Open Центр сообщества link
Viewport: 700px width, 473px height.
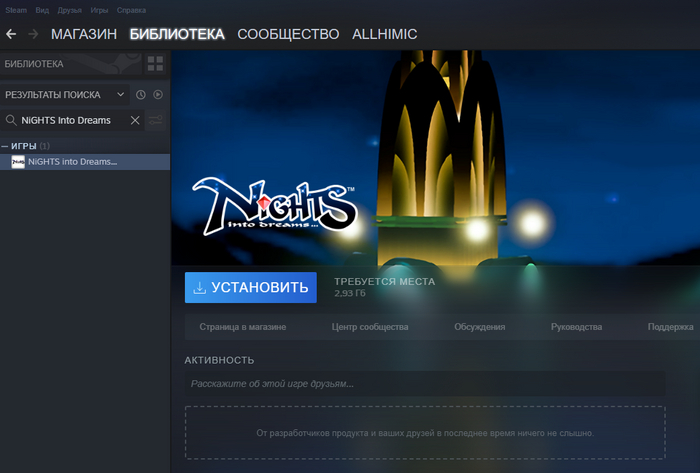tap(370, 327)
